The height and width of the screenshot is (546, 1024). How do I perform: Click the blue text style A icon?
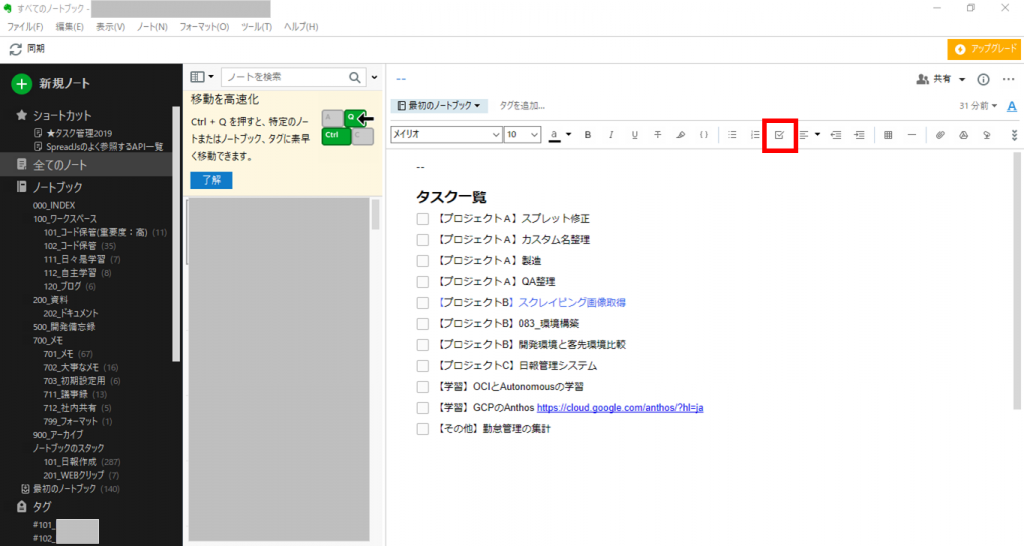(1012, 106)
